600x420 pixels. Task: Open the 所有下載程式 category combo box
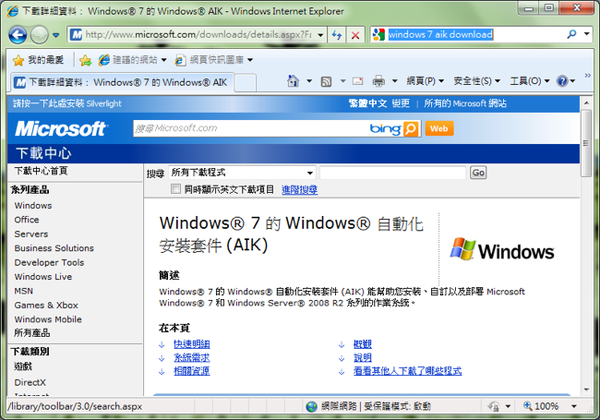pyautogui.click(x=242, y=173)
